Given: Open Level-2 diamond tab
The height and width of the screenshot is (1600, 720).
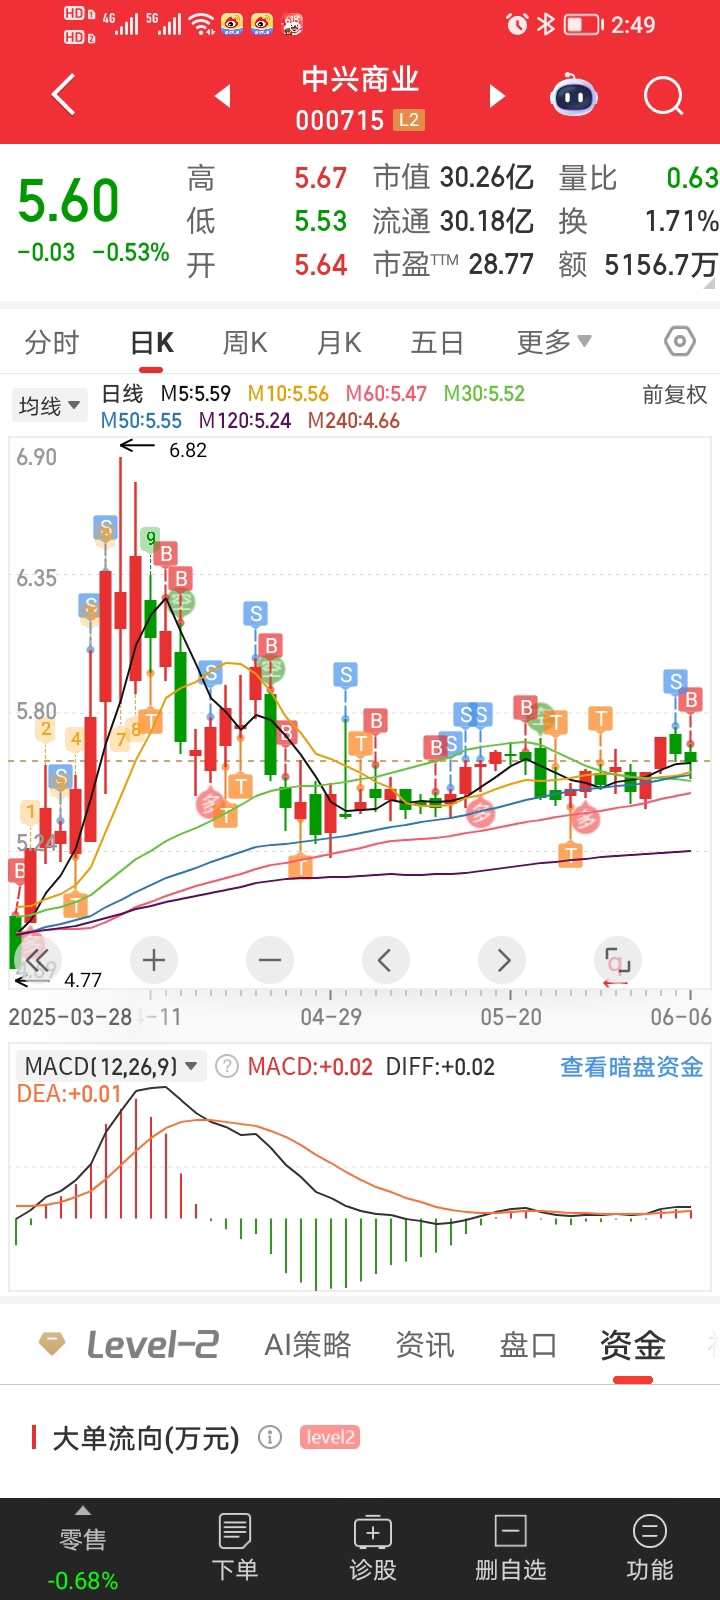Looking at the screenshot, I should (128, 1345).
